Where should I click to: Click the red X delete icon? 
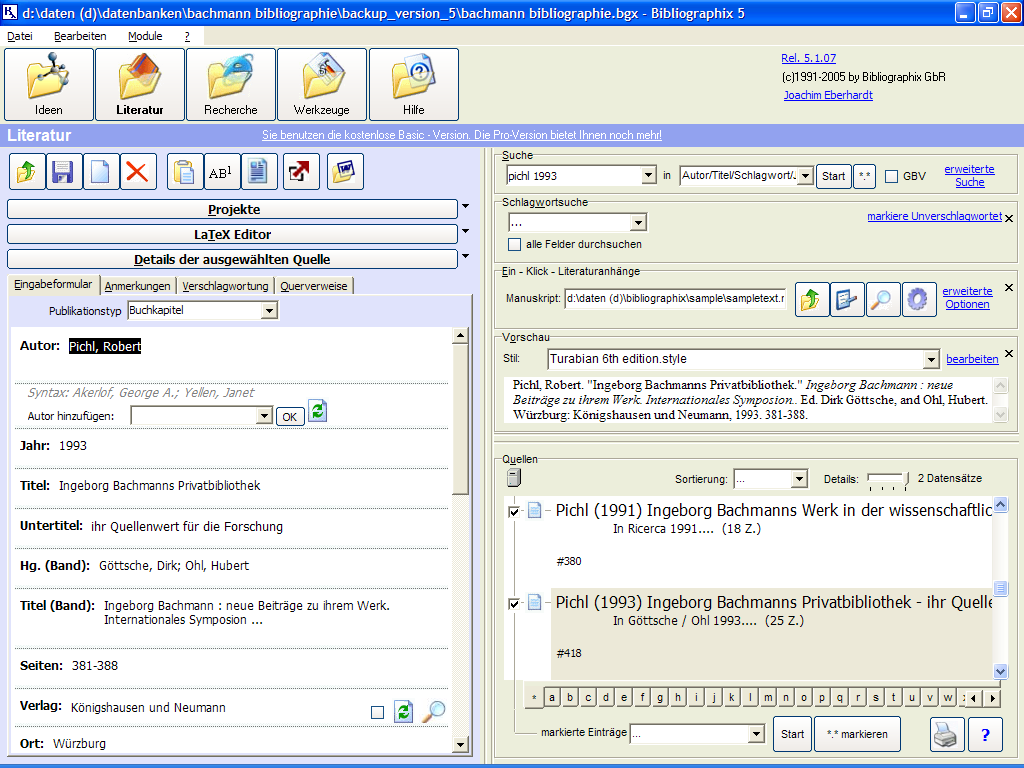(x=137, y=172)
